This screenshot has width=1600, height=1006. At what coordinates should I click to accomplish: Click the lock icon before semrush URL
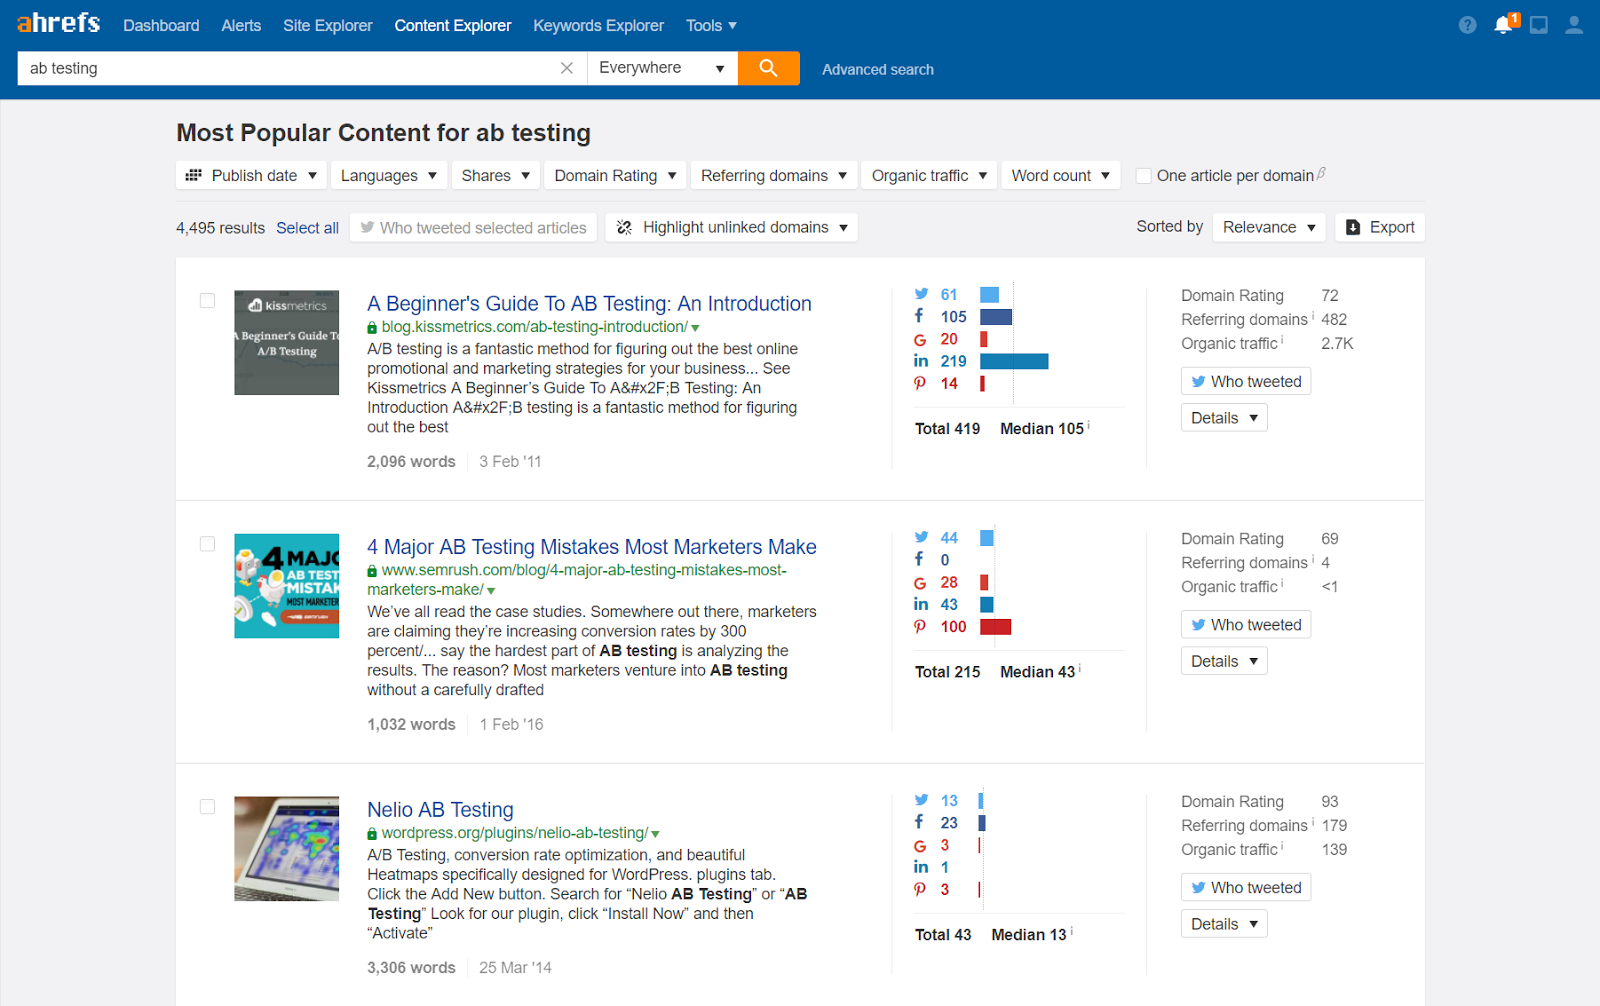(372, 571)
